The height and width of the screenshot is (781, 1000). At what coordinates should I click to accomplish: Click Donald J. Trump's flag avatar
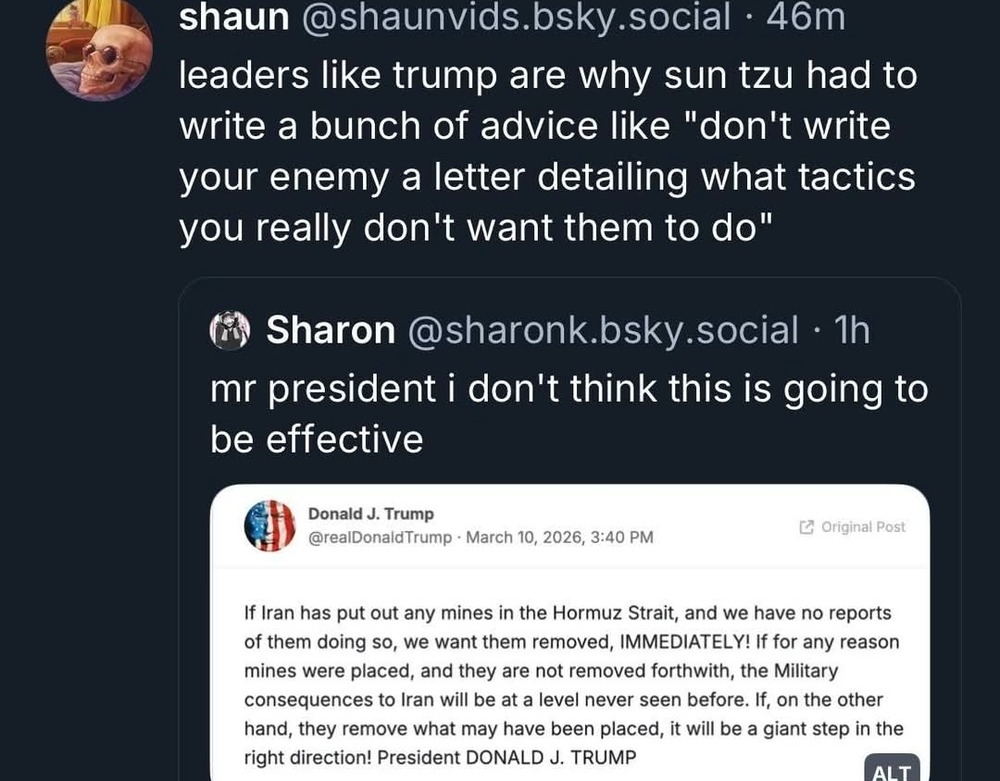coord(270,526)
